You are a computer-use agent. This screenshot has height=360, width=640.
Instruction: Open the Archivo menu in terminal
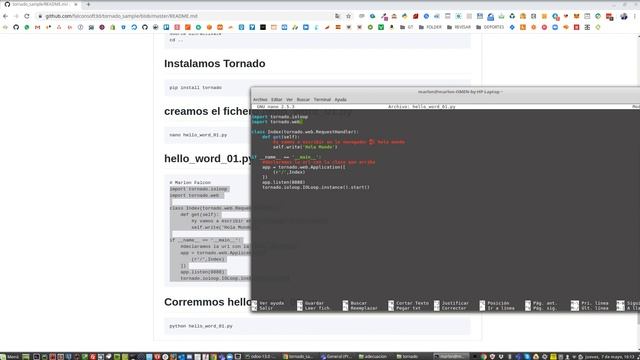260,100
